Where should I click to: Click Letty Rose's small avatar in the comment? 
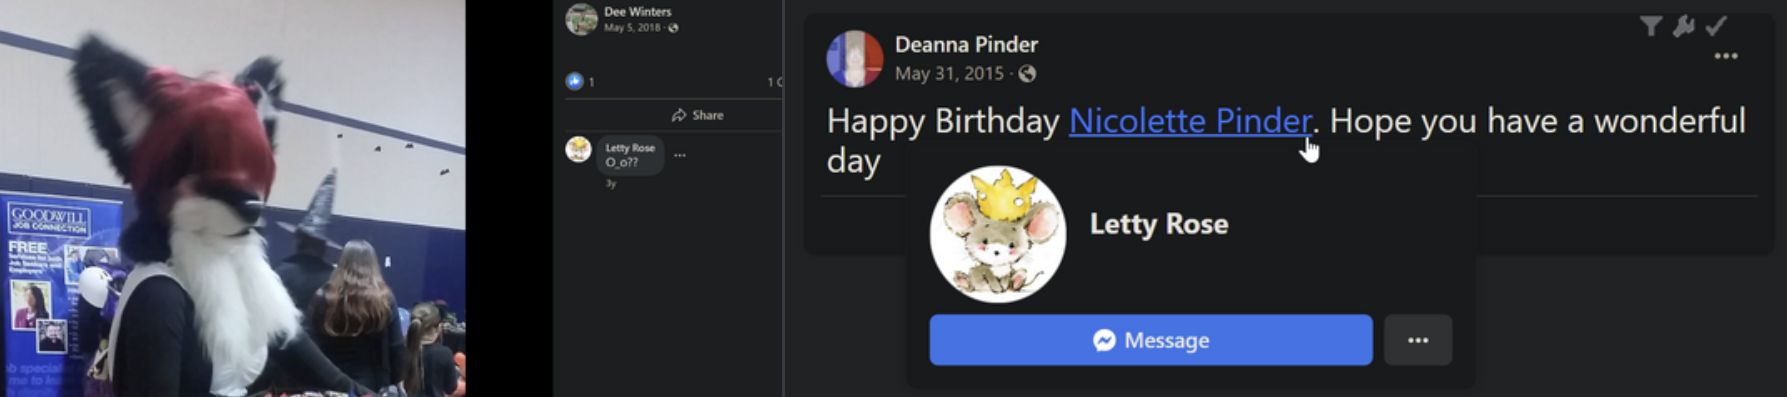(579, 149)
